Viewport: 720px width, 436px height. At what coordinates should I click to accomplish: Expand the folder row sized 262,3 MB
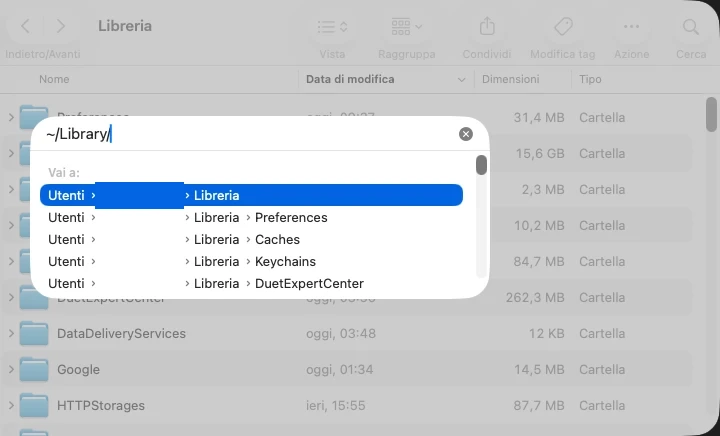pyautogui.click(x=11, y=297)
